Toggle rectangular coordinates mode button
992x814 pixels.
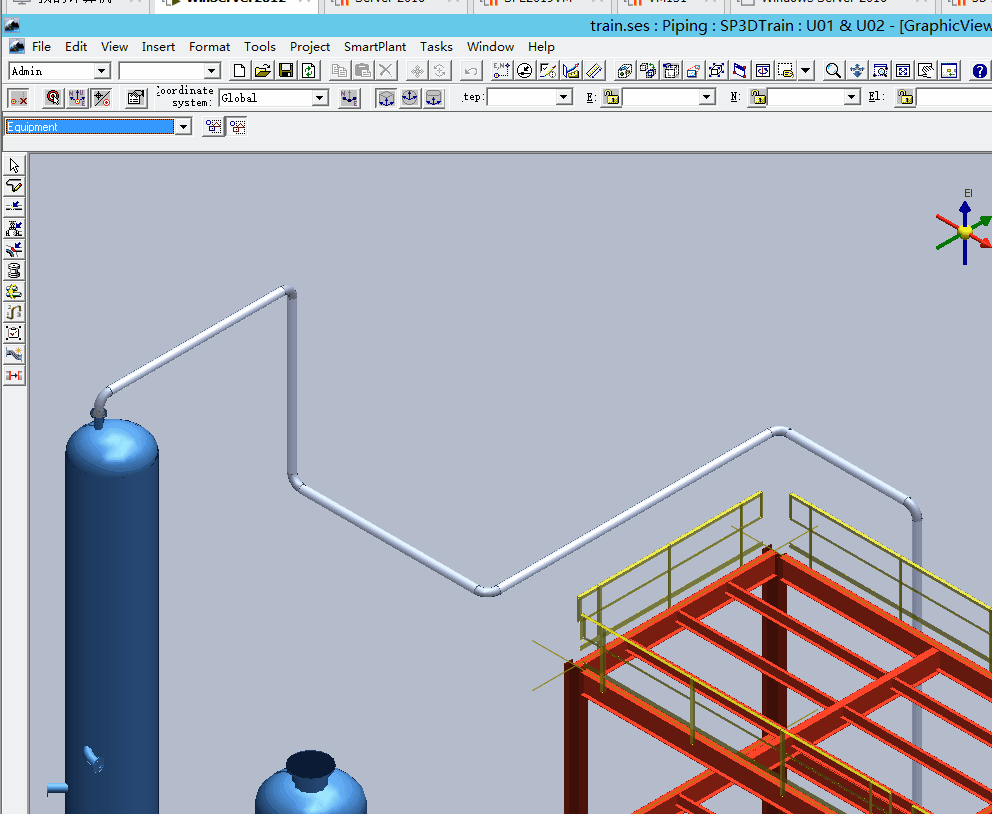(x=386, y=98)
